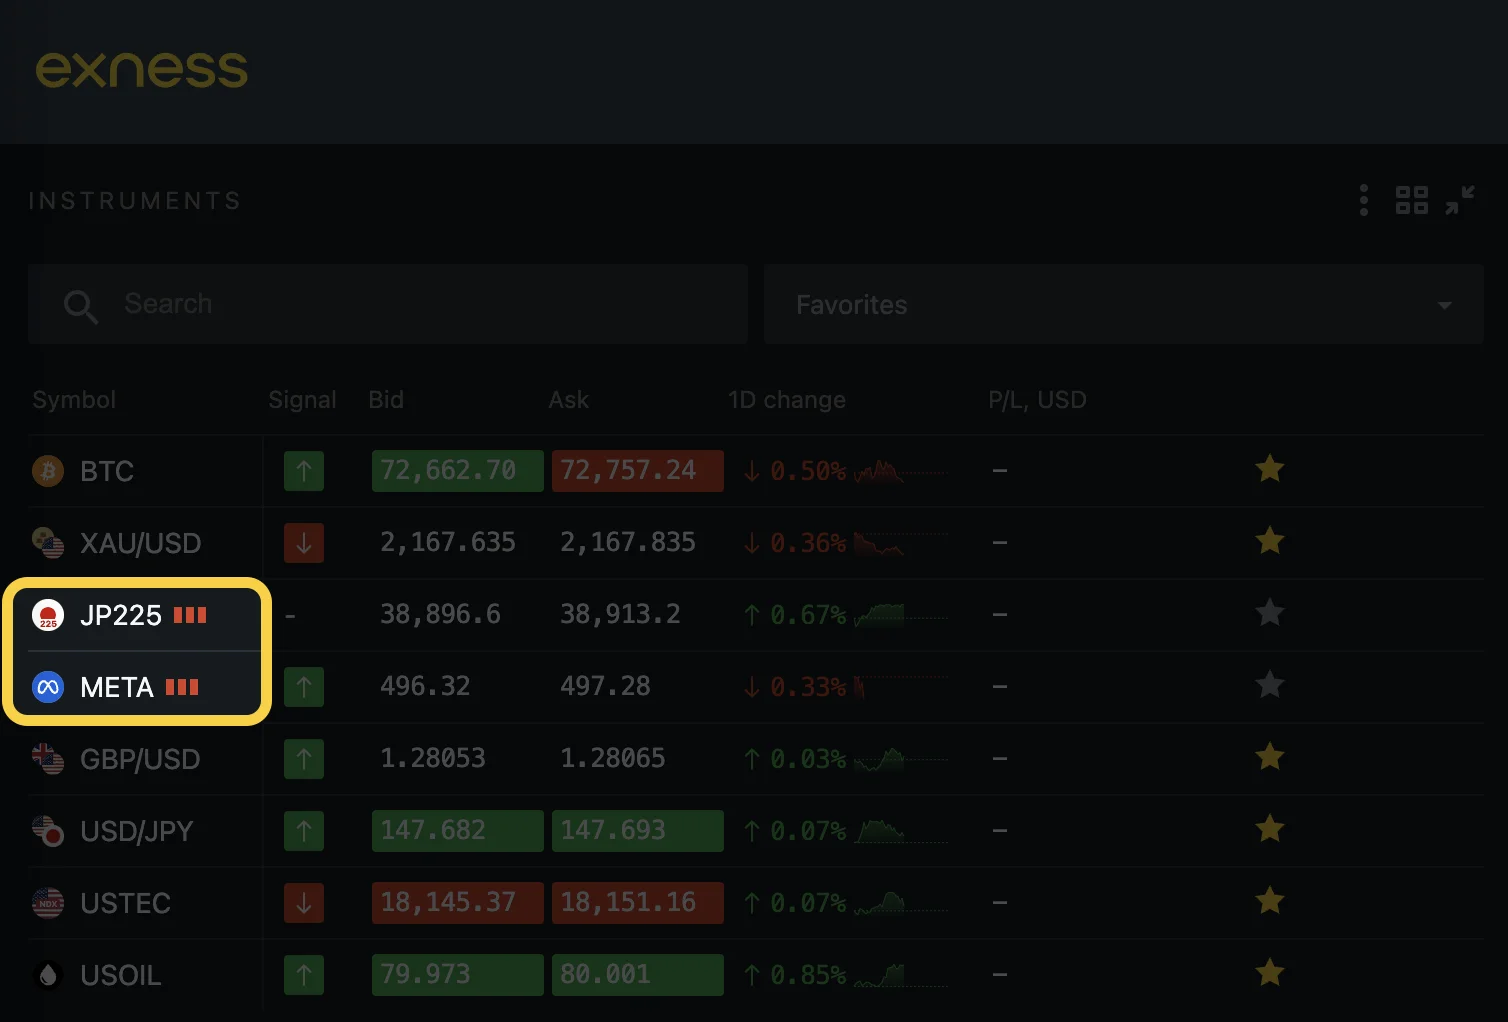Click the USD/JPY up signal arrow
The image size is (1508, 1022).
tap(304, 830)
